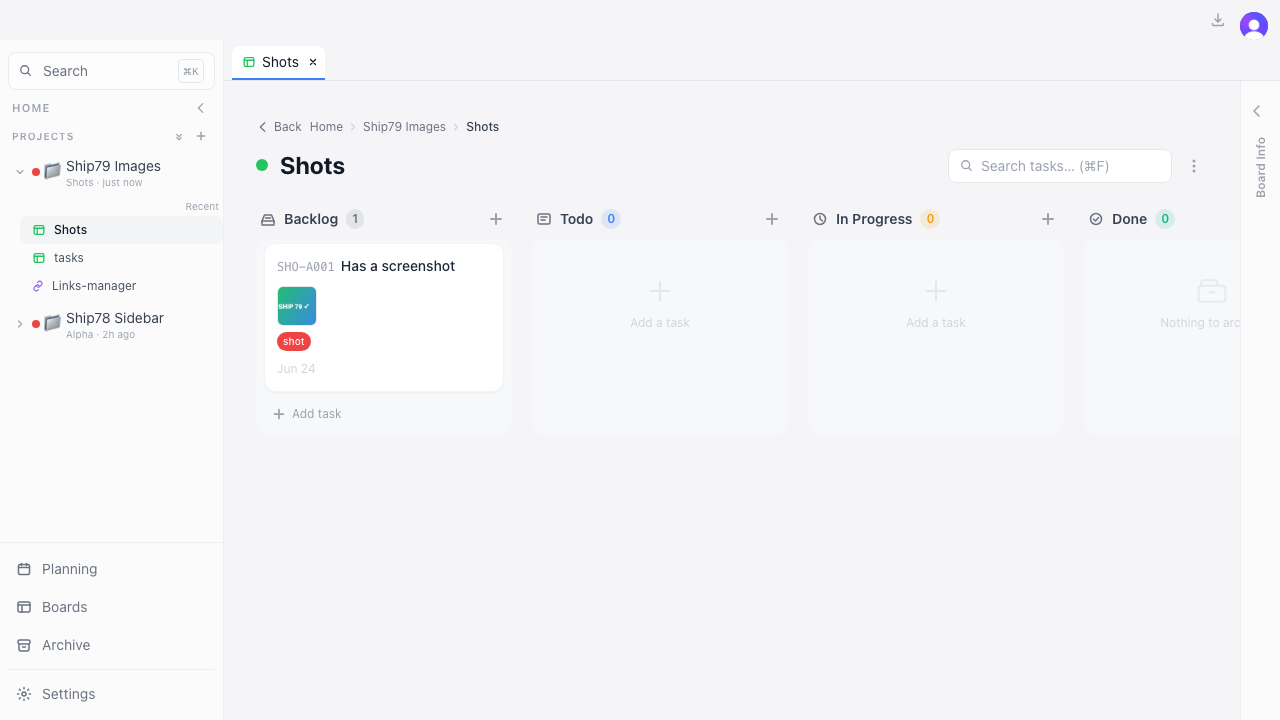Add a new project with the plus icon
1280x720 pixels.
[201, 136]
